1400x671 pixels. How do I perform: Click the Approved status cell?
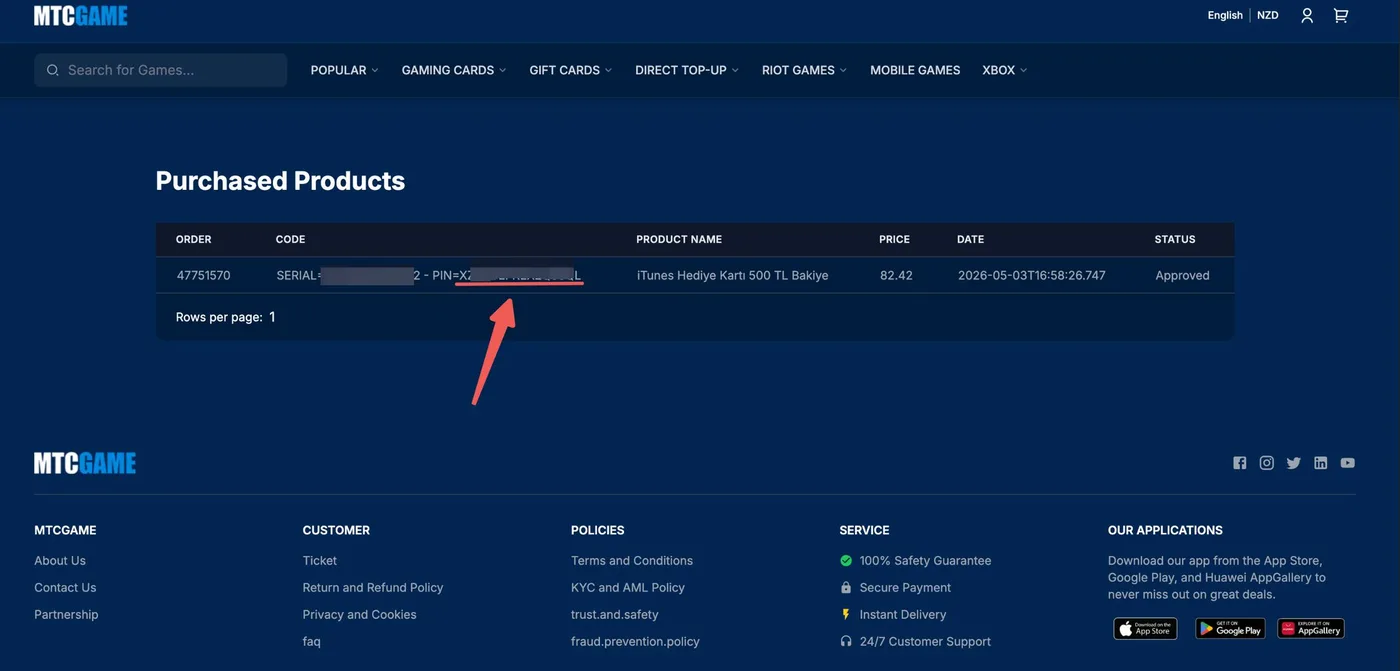pyautogui.click(x=1183, y=275)
